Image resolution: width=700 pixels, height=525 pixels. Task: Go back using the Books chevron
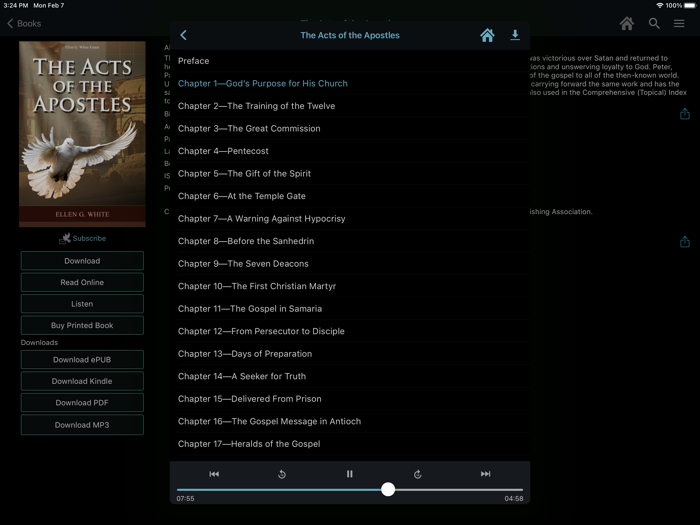point(24,24)
